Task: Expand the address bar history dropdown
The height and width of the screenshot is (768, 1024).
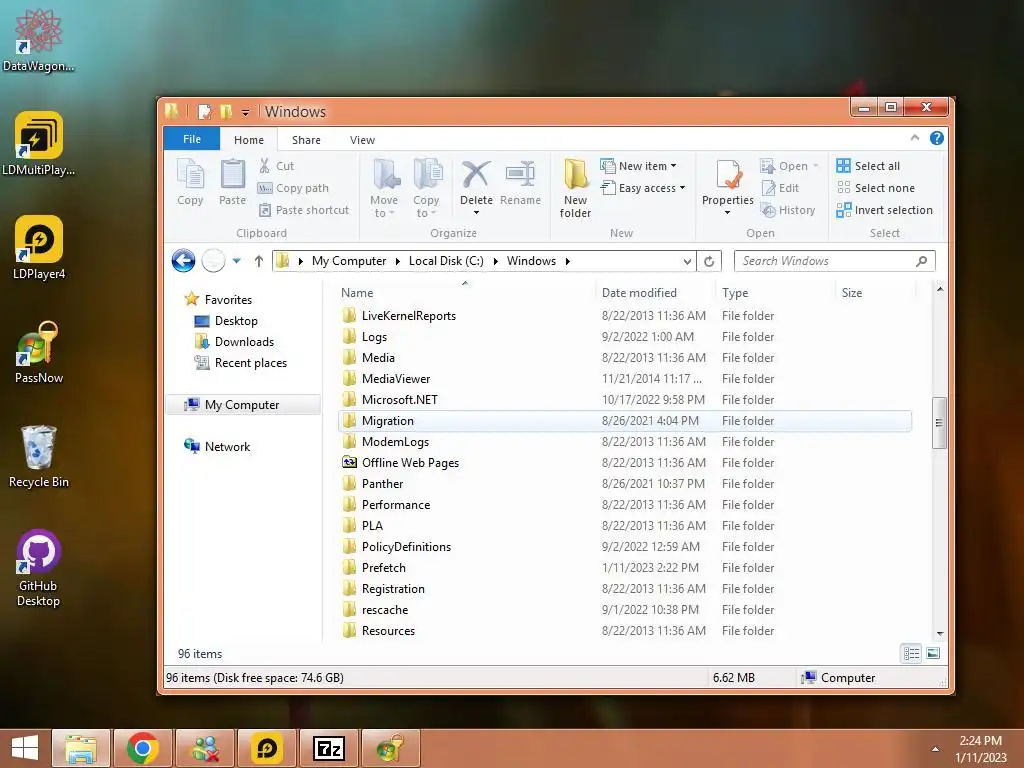Action: 687,261
